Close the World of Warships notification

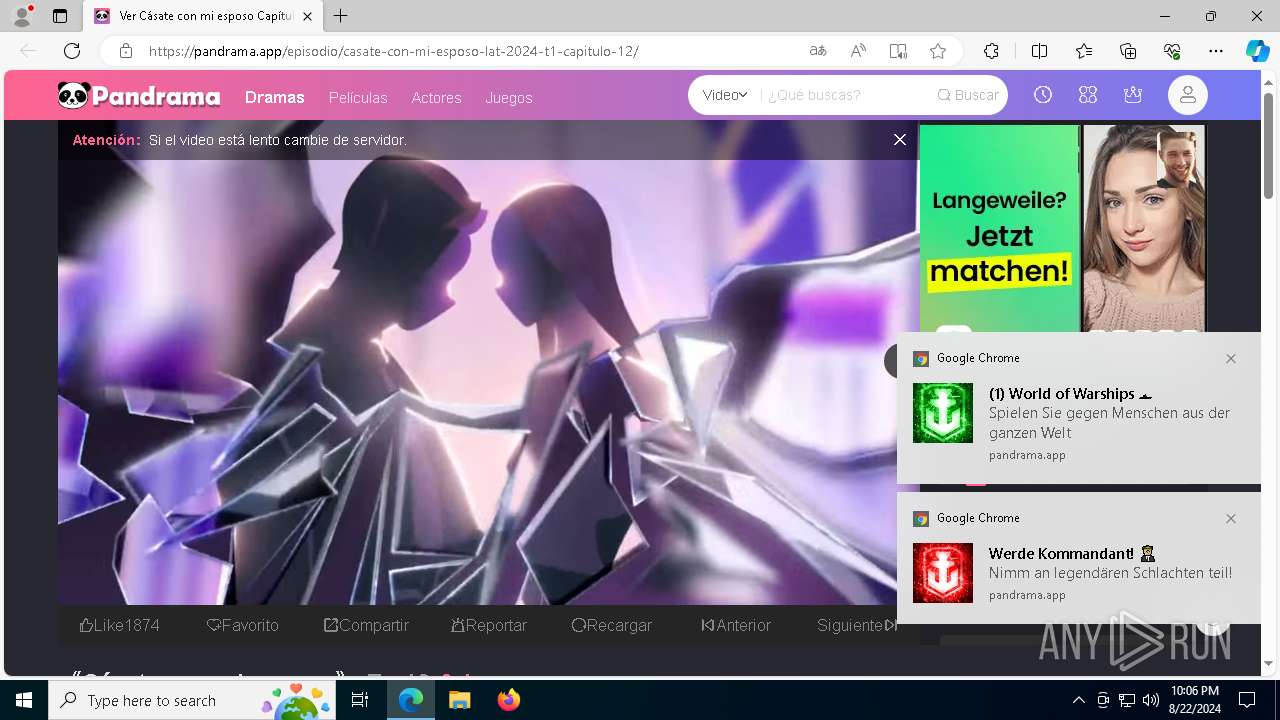1231,358
